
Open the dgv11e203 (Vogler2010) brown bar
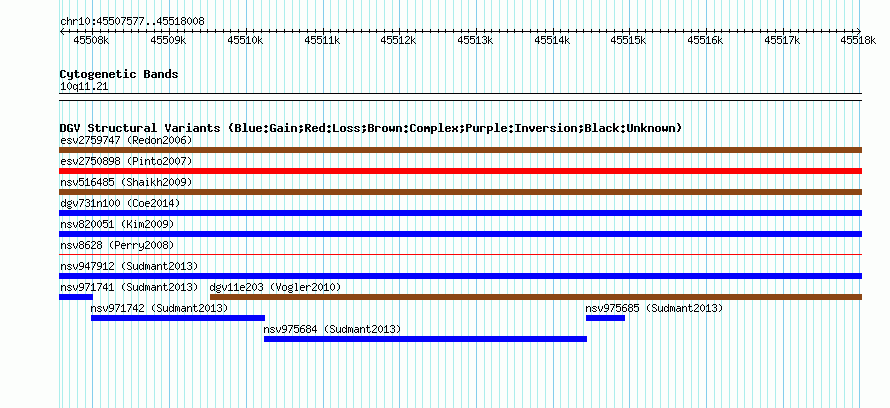[x=536, y=297]
